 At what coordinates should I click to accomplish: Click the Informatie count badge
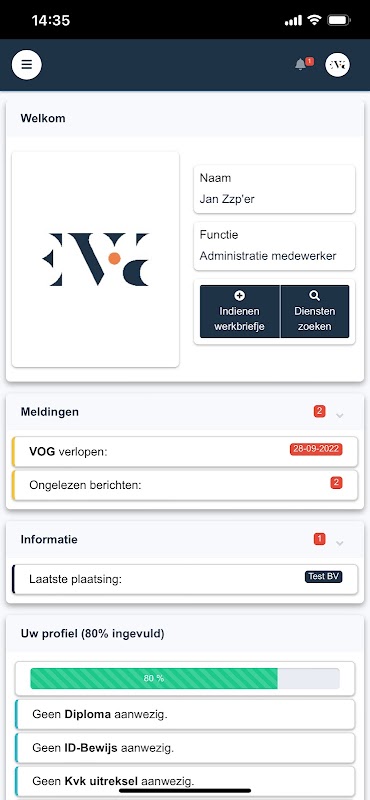pos(319,539)
